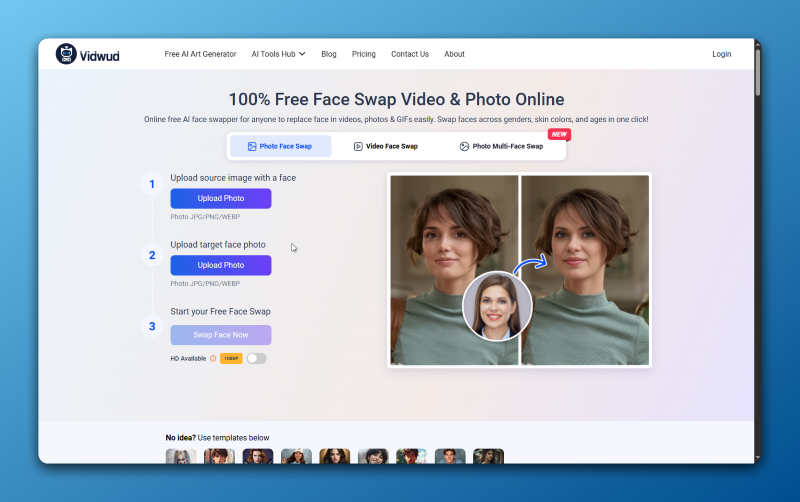Image resolution: width=800 pixels, height=502 pixels.
Task: Select the seventh template thumbnail
Action: pyautogui.click(x=412, y=456)
